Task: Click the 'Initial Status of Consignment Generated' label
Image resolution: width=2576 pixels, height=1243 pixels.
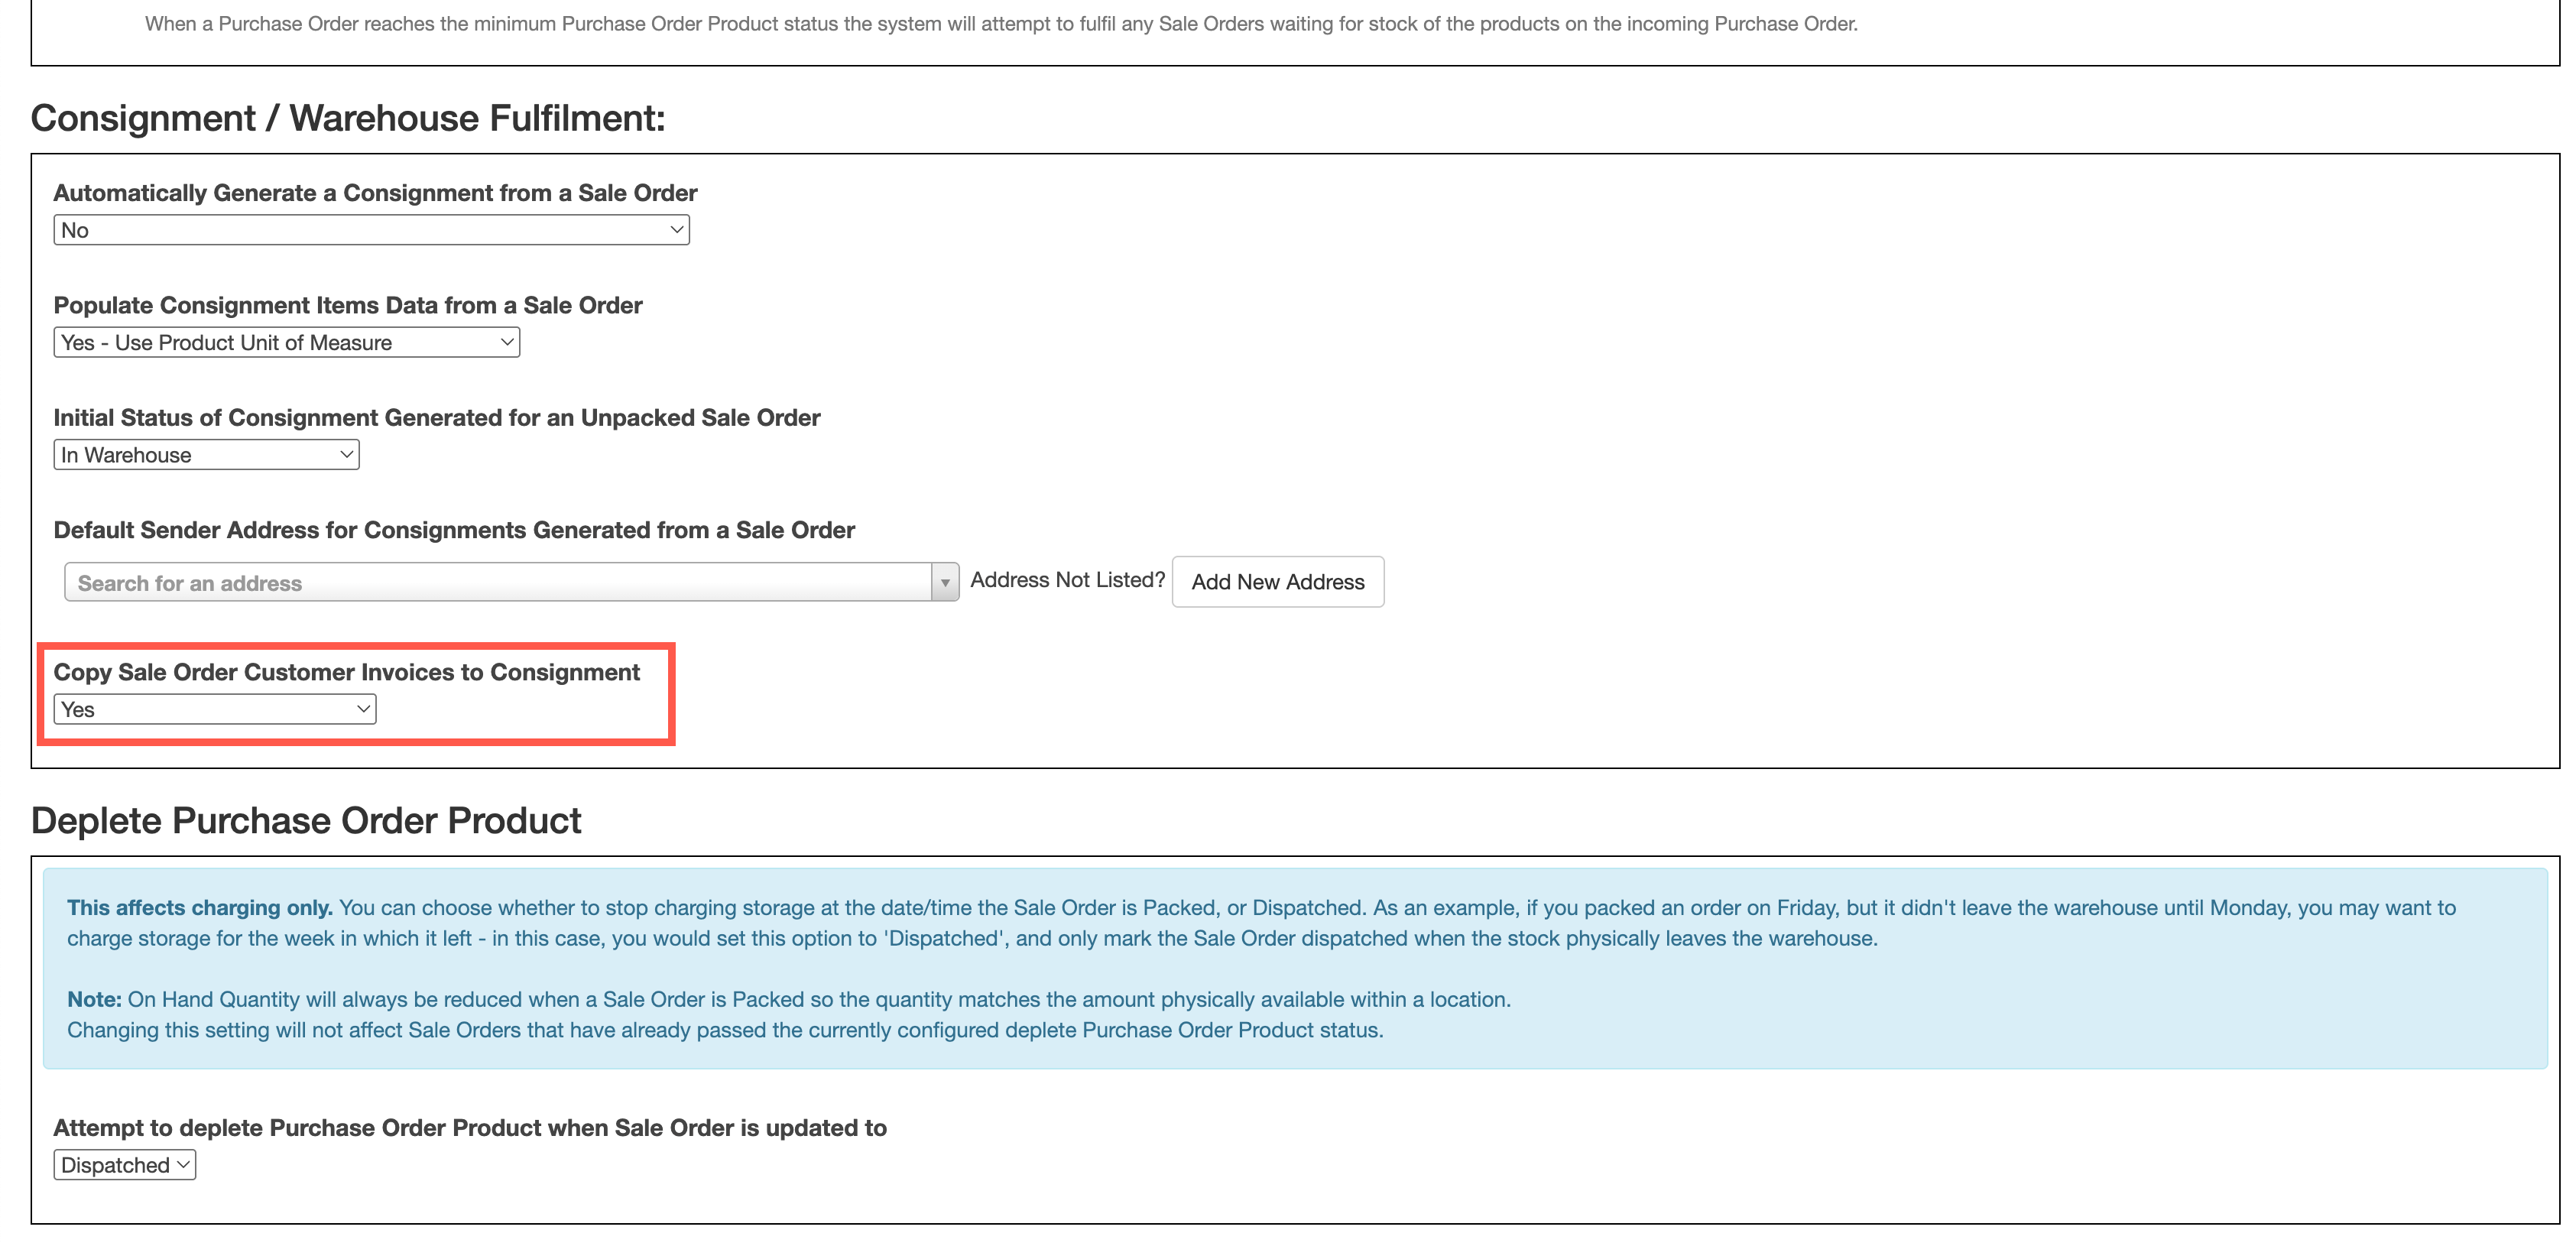Action: point(436,418)
